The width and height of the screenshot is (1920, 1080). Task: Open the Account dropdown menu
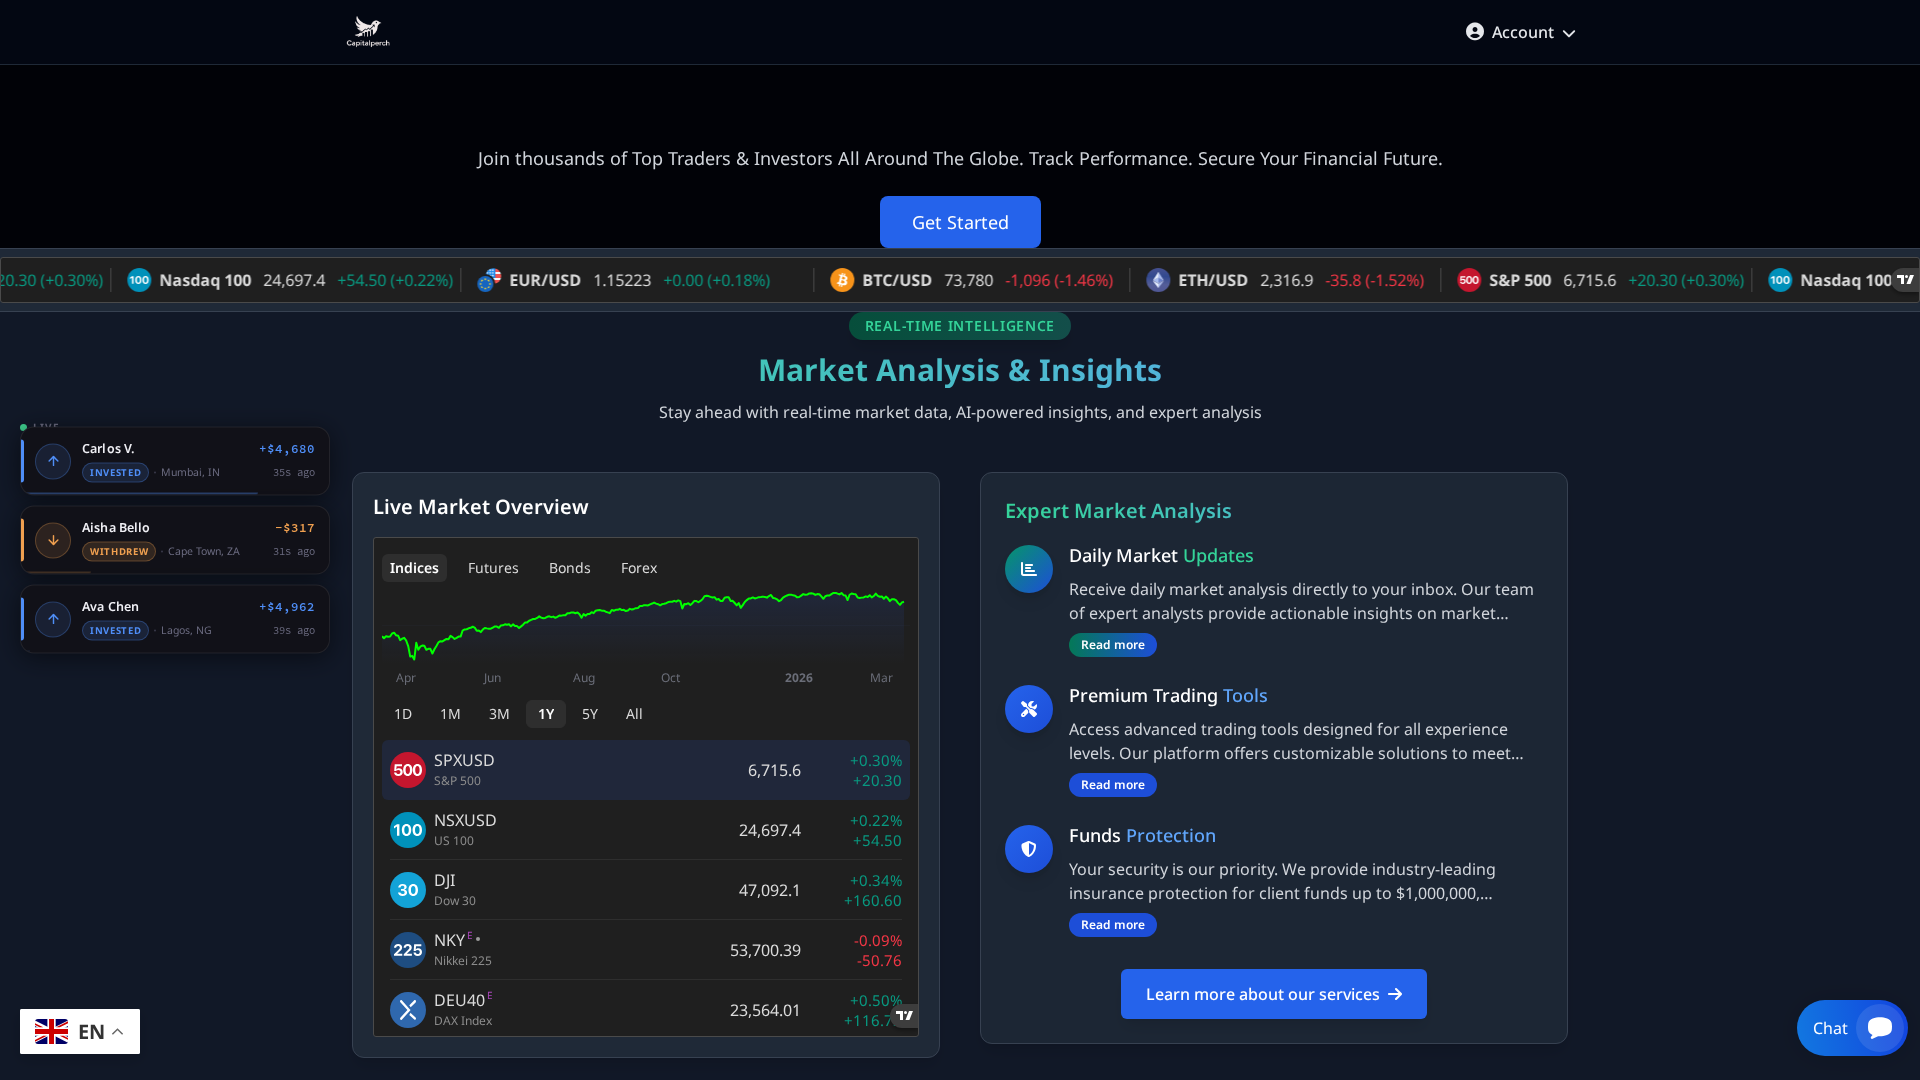click(x=1520, y=32)
